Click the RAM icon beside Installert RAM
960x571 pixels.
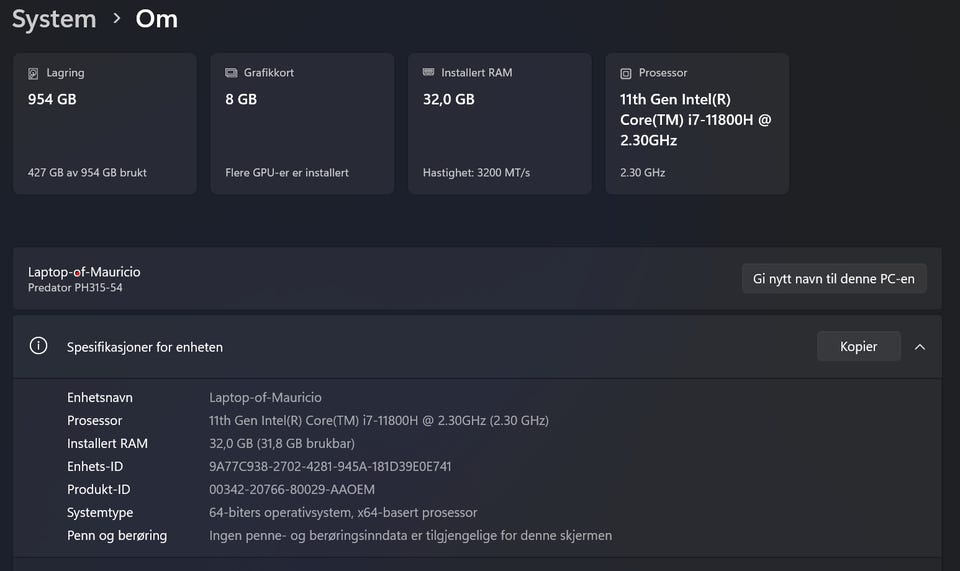tap(429, 73)
